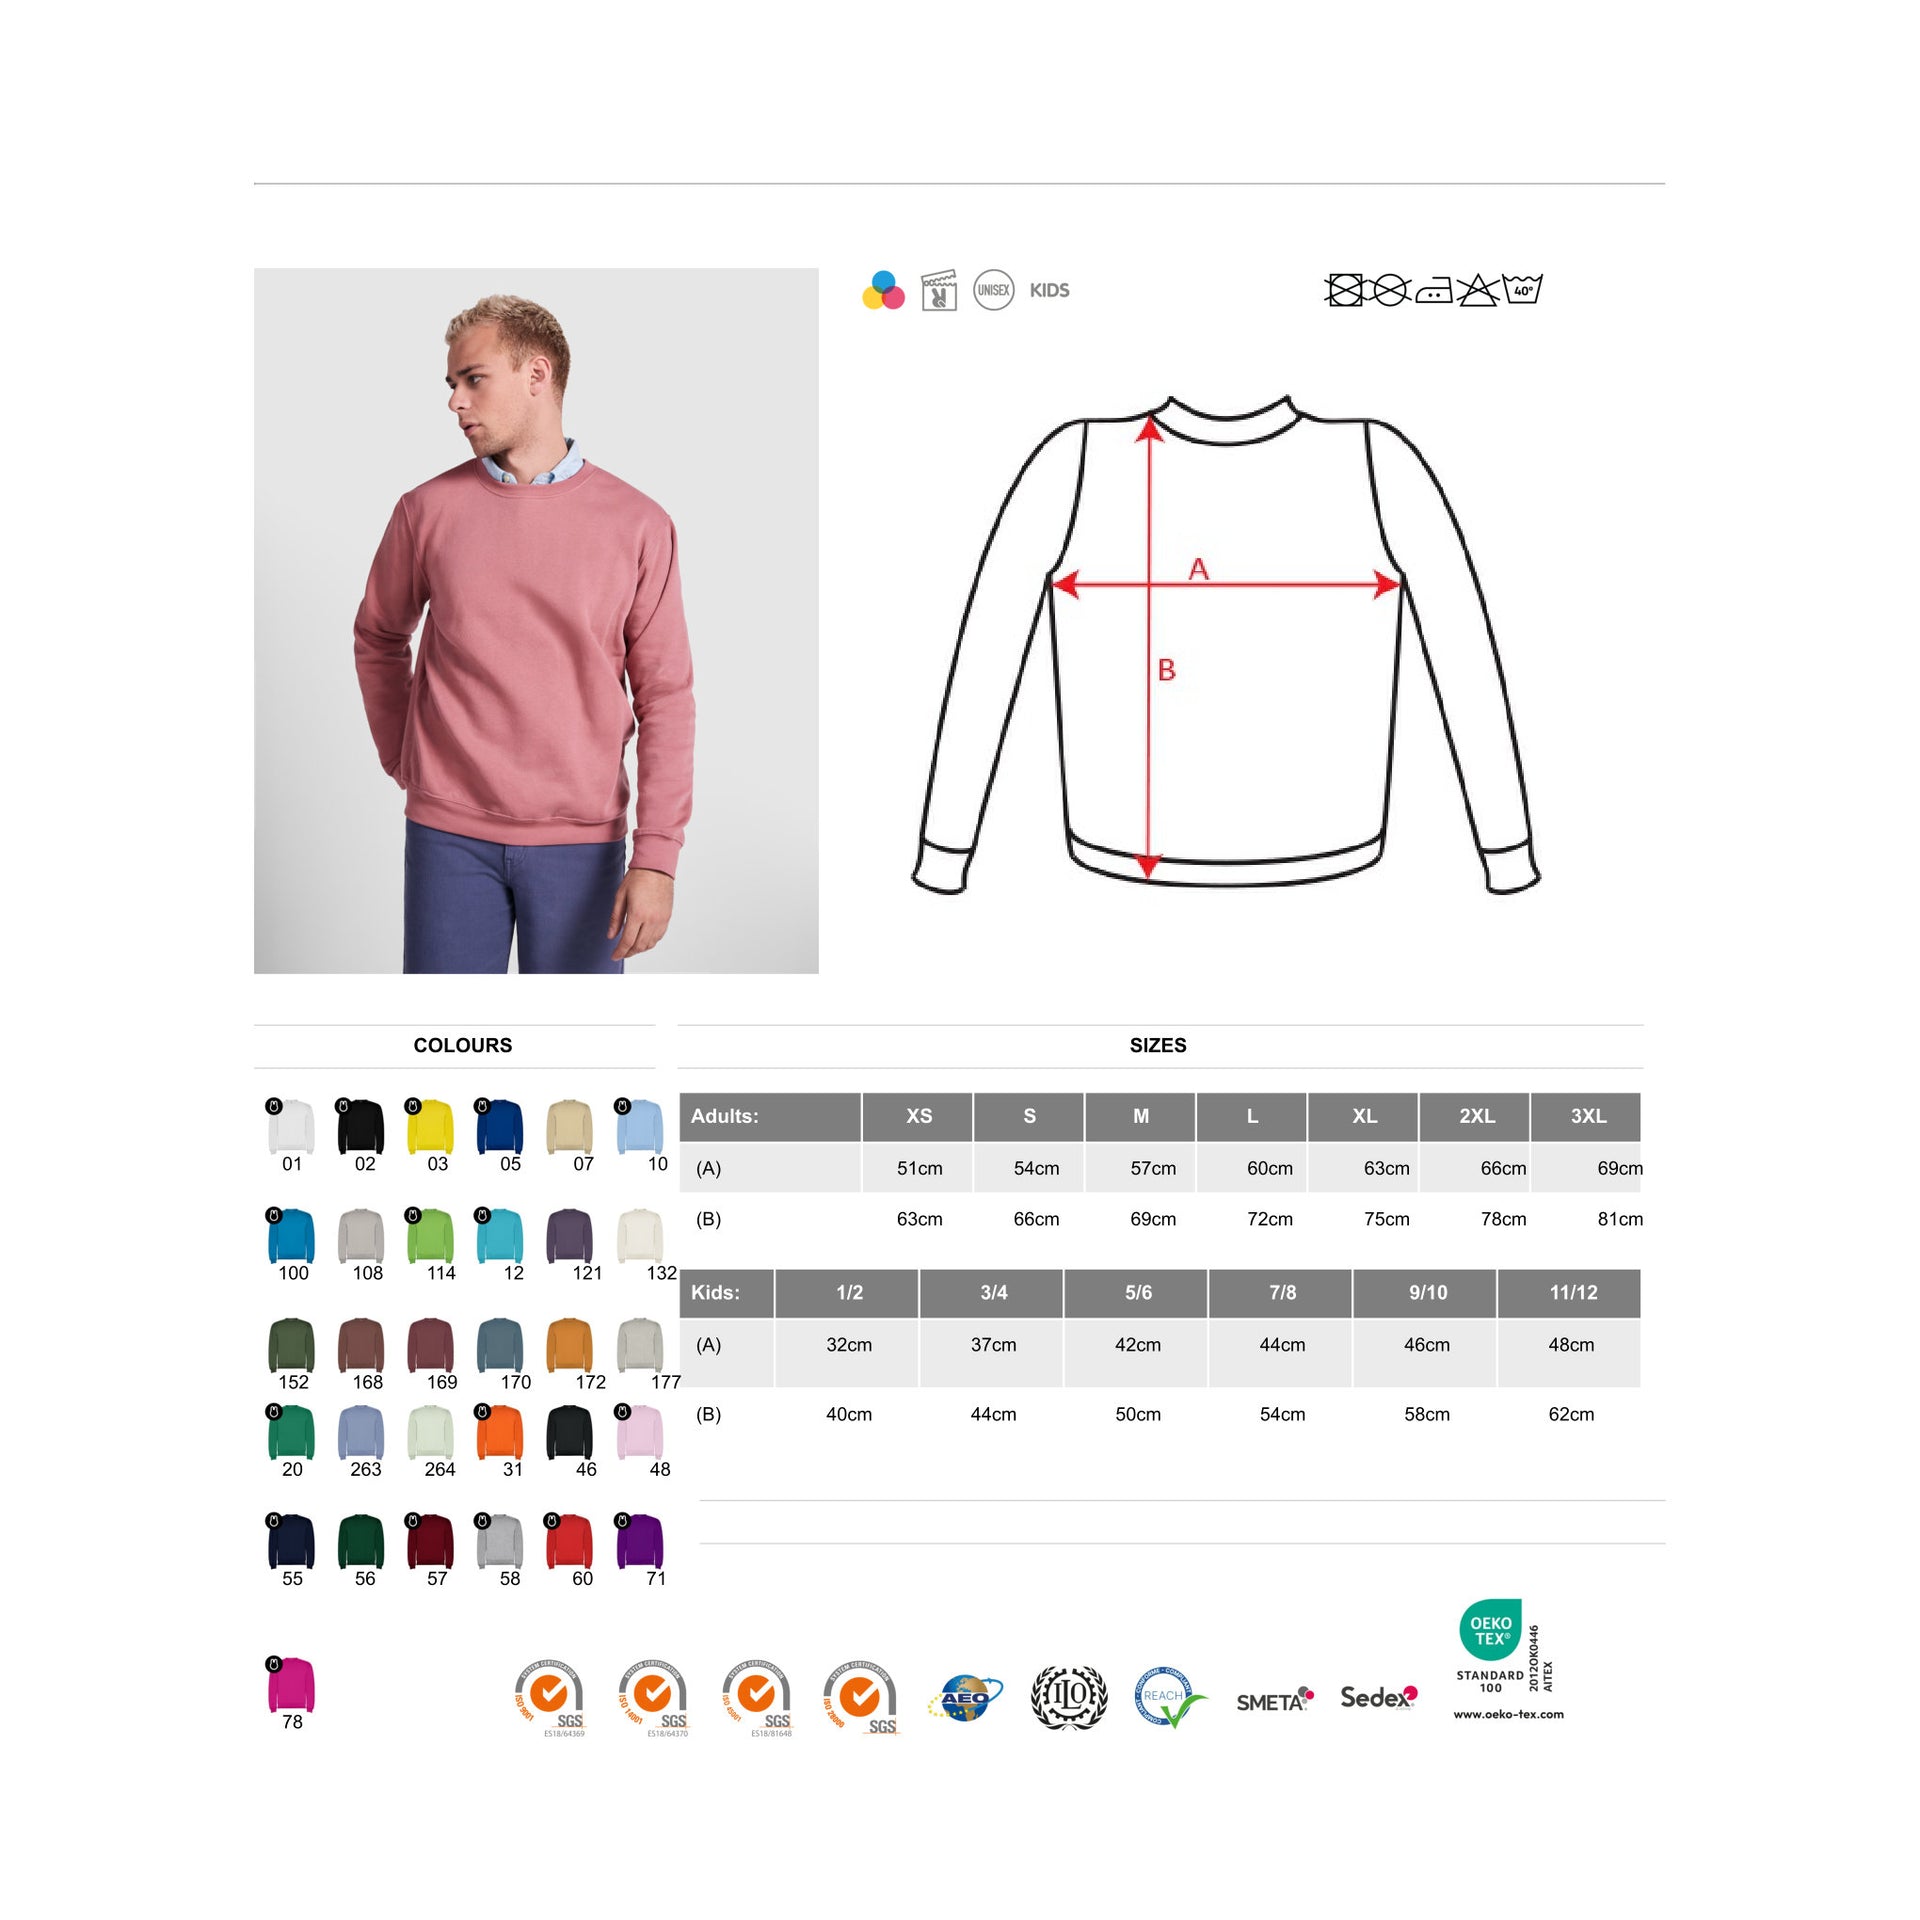Select the orange sweatshirt colour 31

click(x=500, y=1432)
